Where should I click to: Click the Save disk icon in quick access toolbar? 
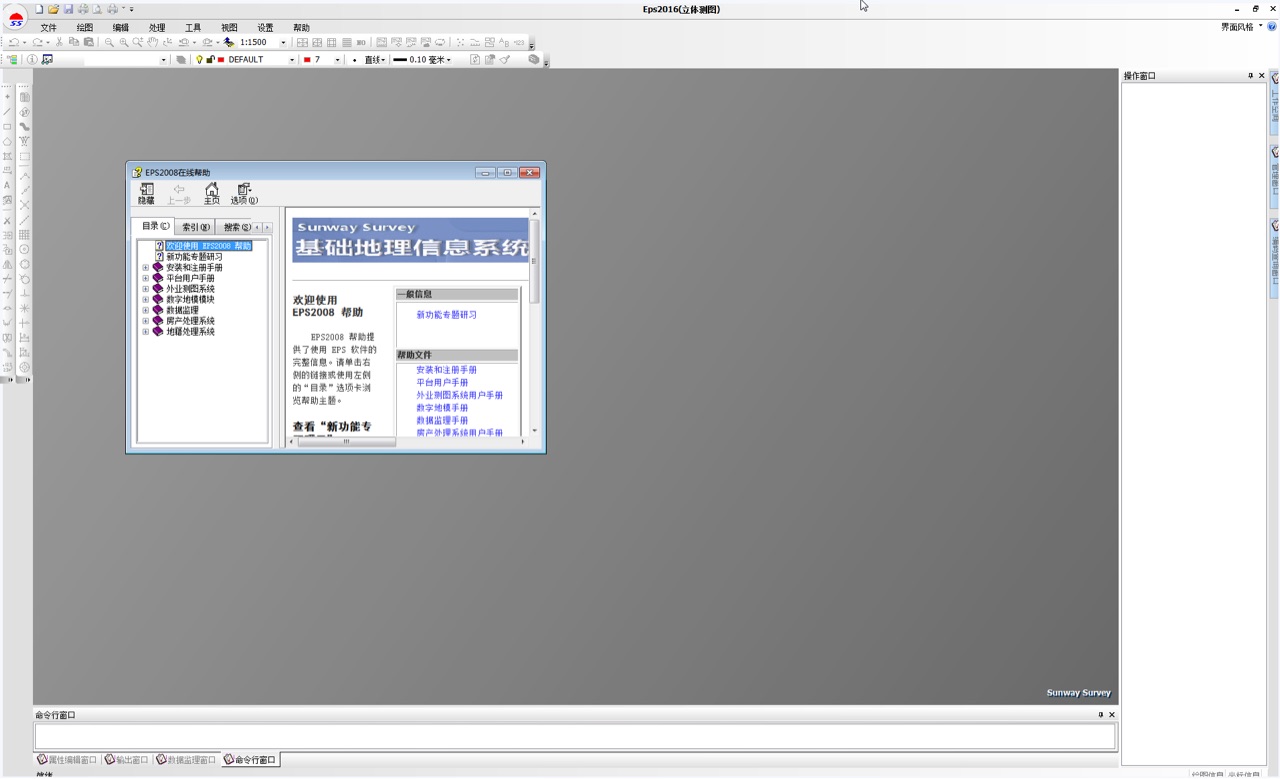point(68,9)
